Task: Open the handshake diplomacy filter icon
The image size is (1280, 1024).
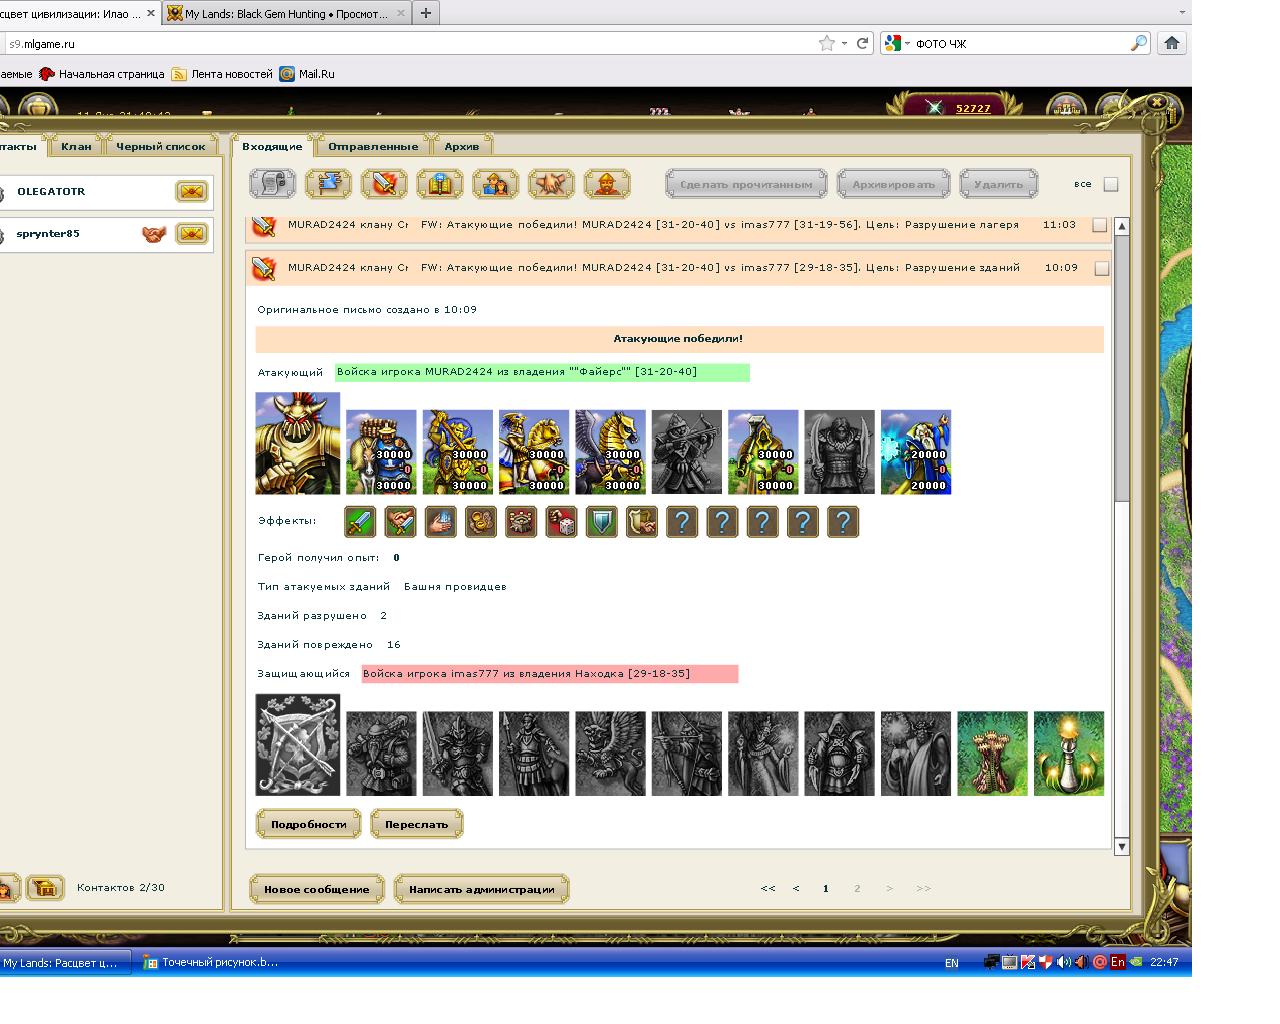Action: coord(551,184)
